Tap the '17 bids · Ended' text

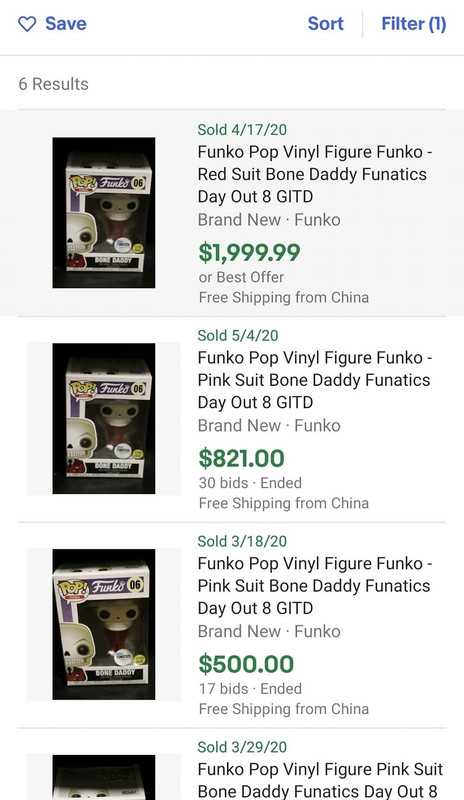[x=250, y=688]
